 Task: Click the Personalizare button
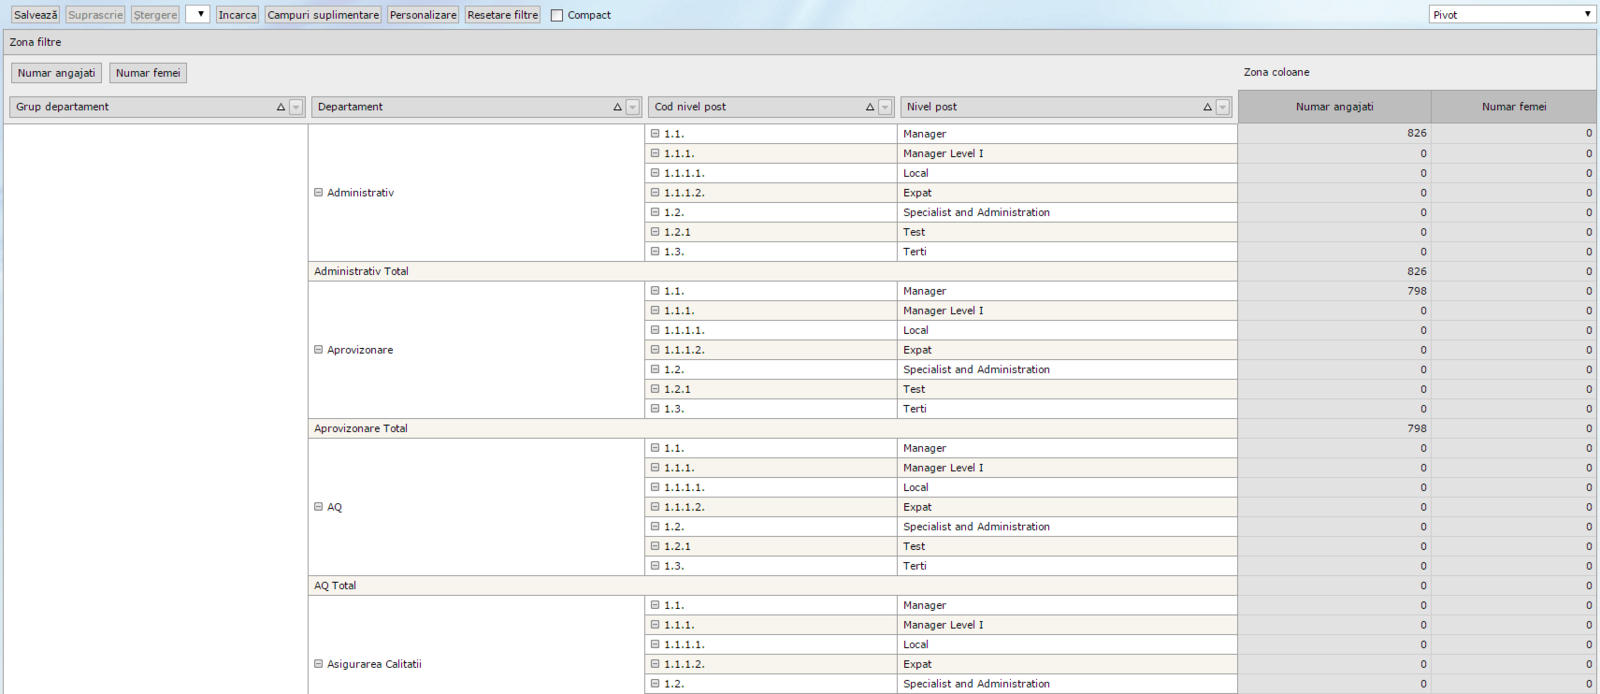[x=423, y=15]
